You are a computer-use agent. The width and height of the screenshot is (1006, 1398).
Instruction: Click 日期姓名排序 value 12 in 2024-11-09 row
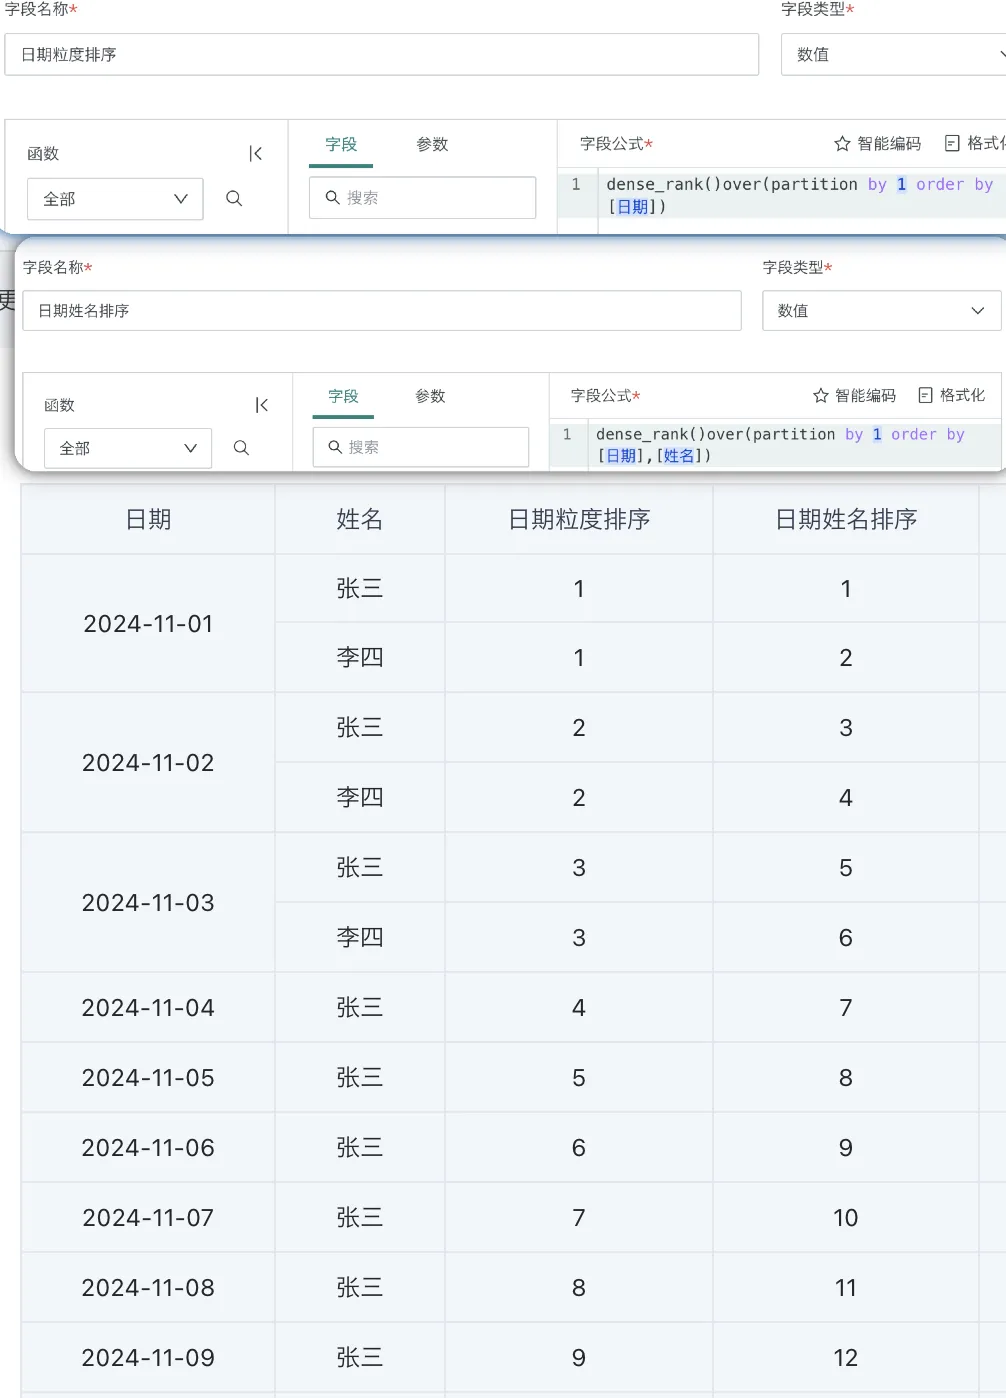tap(846, 1358)
